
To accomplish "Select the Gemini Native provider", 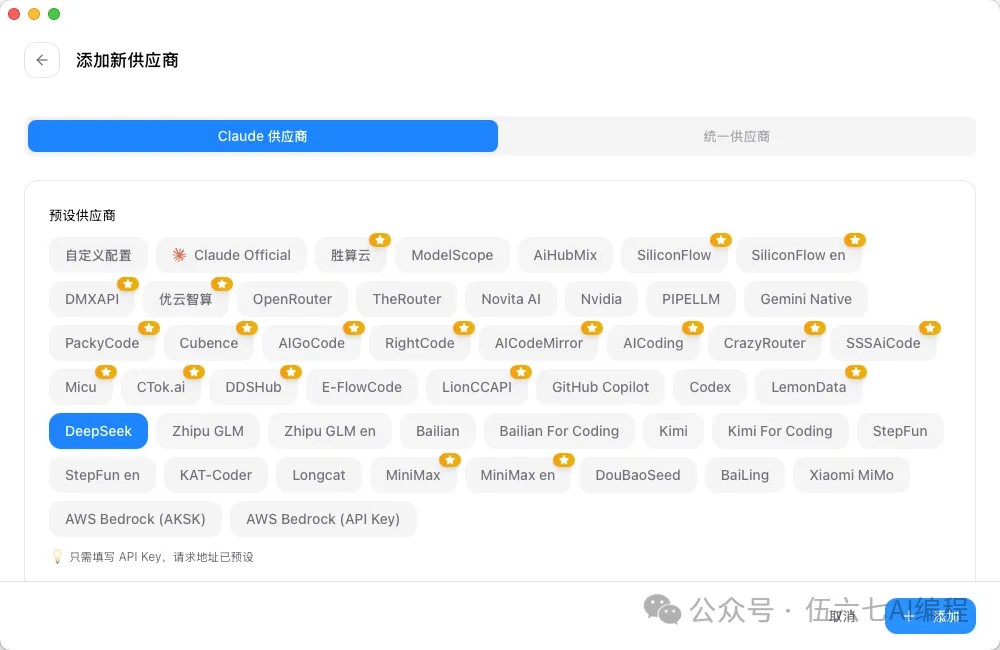I will pyautogui.click(x=806, y=299).
